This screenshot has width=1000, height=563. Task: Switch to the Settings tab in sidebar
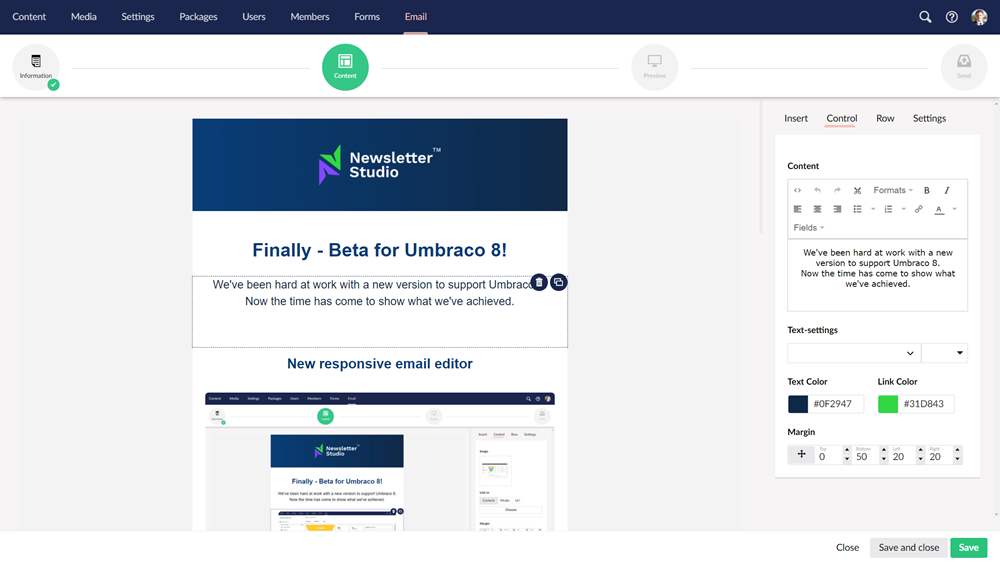[x=929, y=118]
